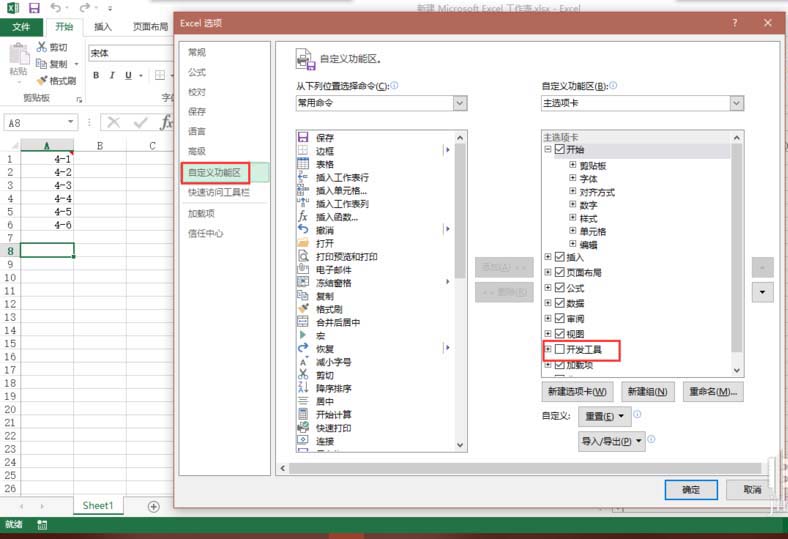Uncheck the 数据 tab checkbox
Screen dimensions: 788x539
560,303
